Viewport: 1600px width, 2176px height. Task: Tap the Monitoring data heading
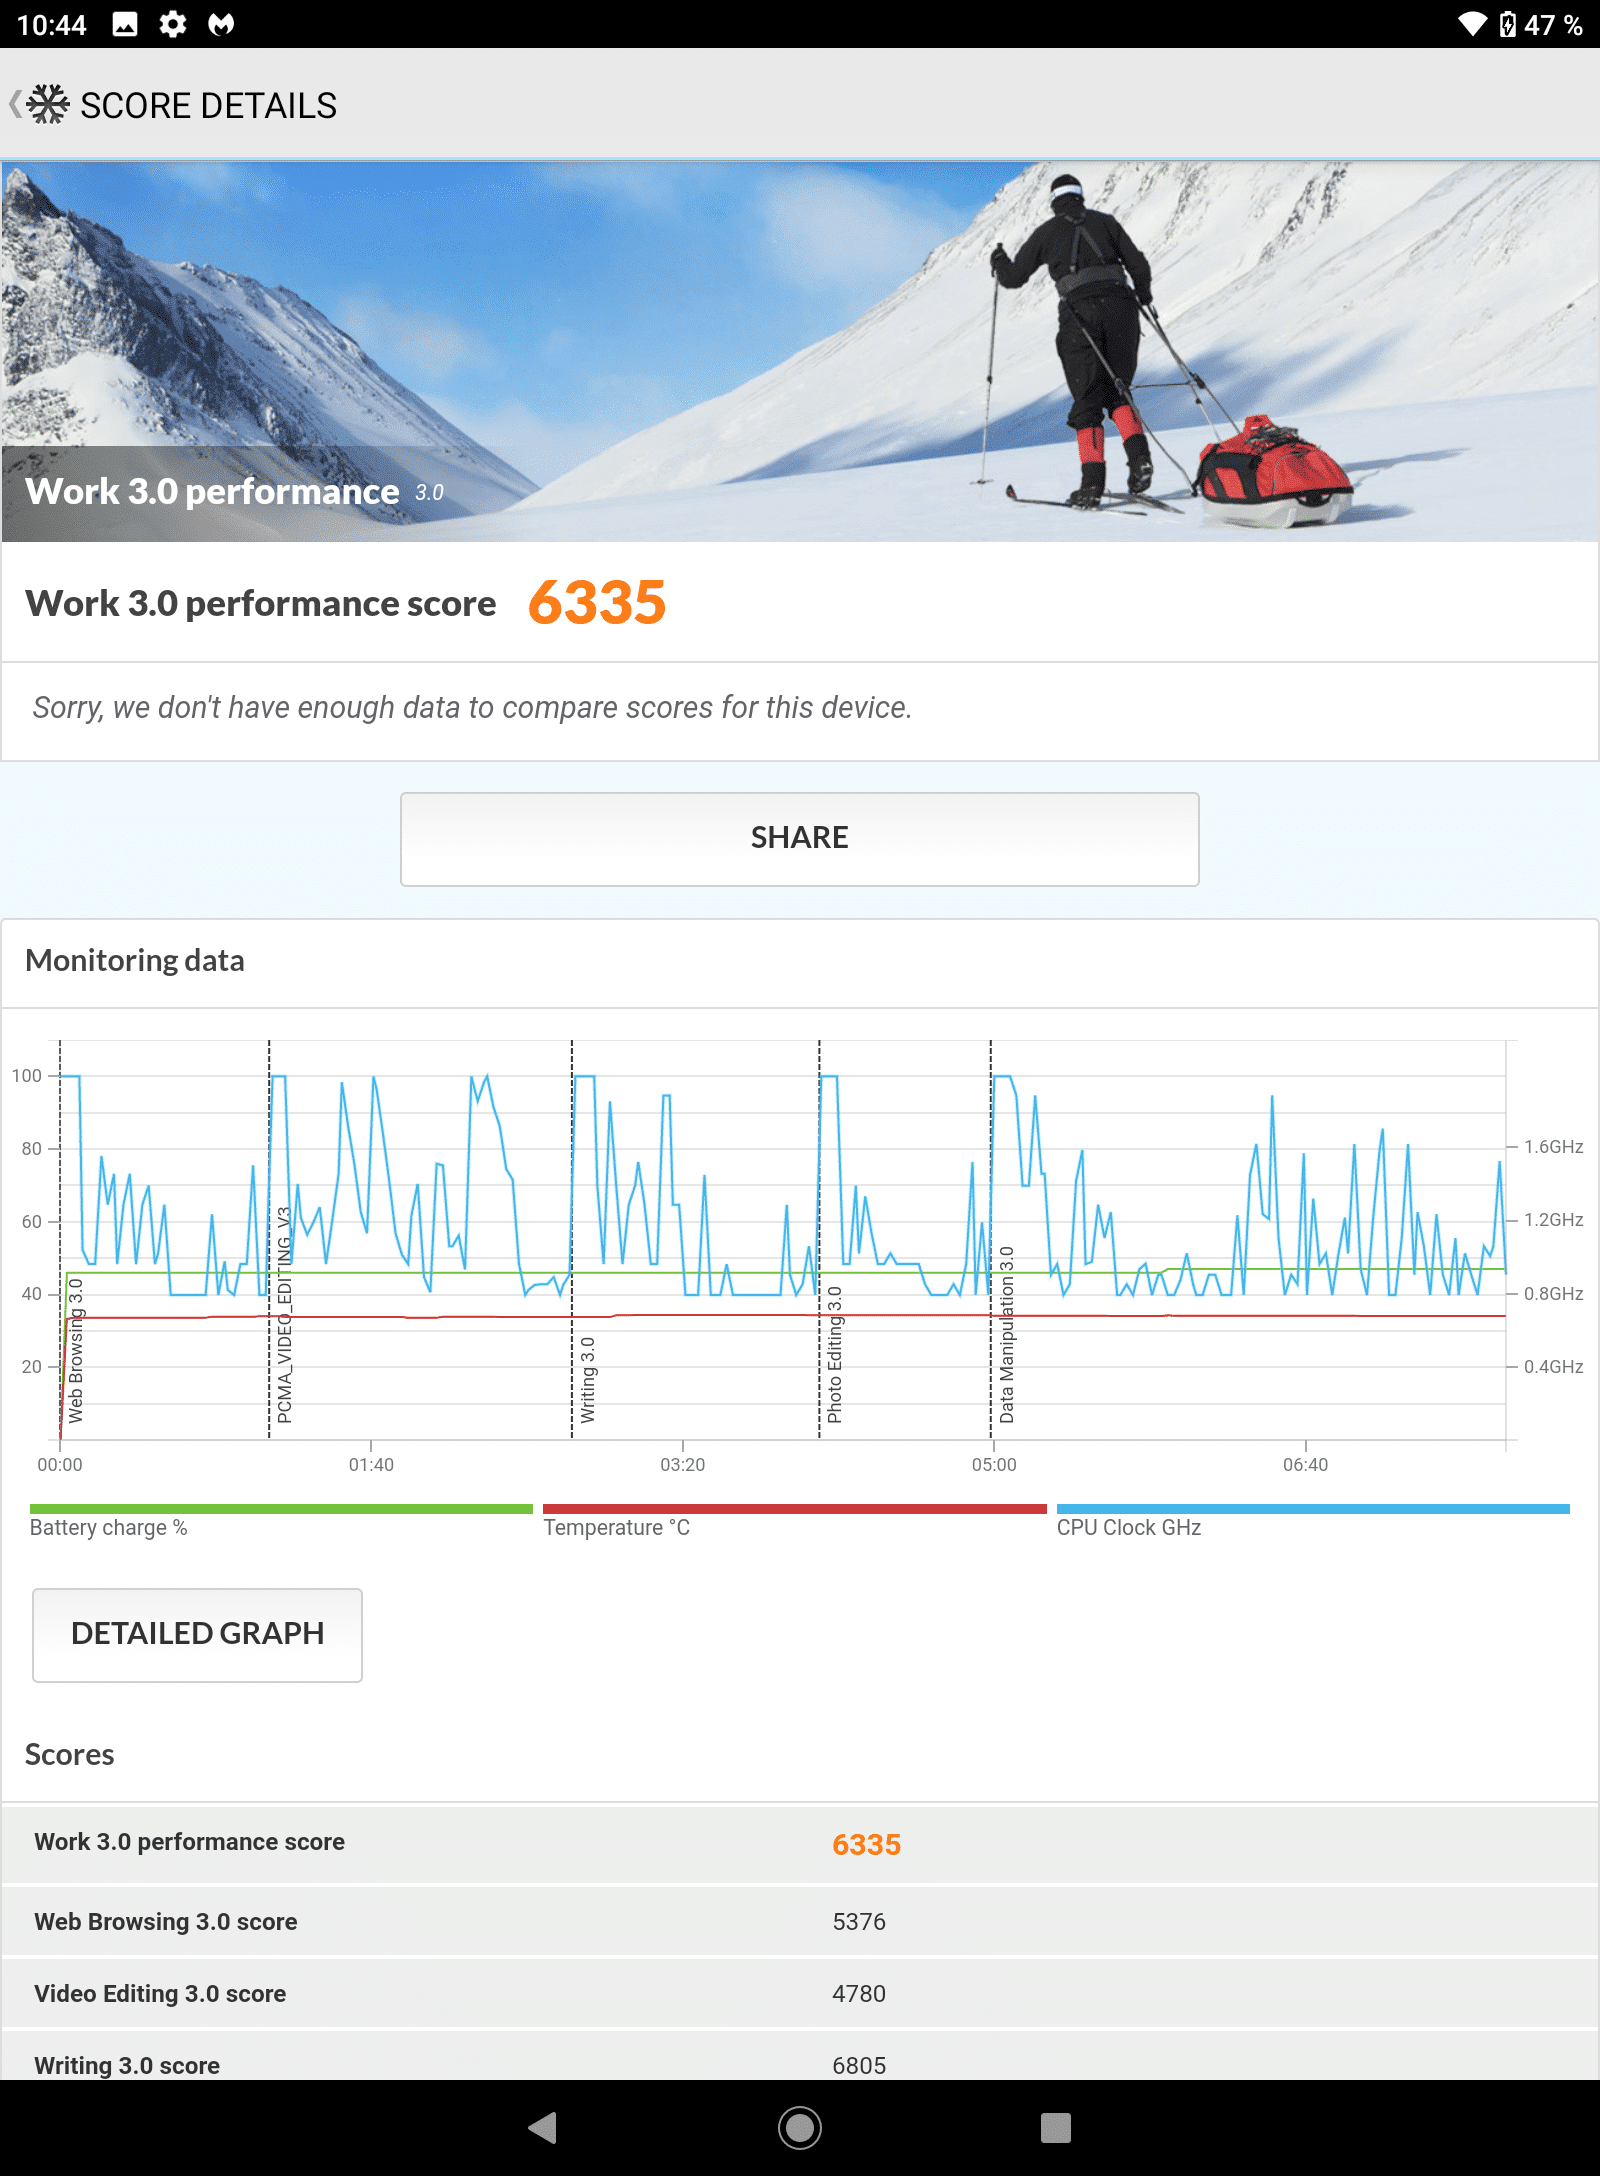click(x=135, y=961)
